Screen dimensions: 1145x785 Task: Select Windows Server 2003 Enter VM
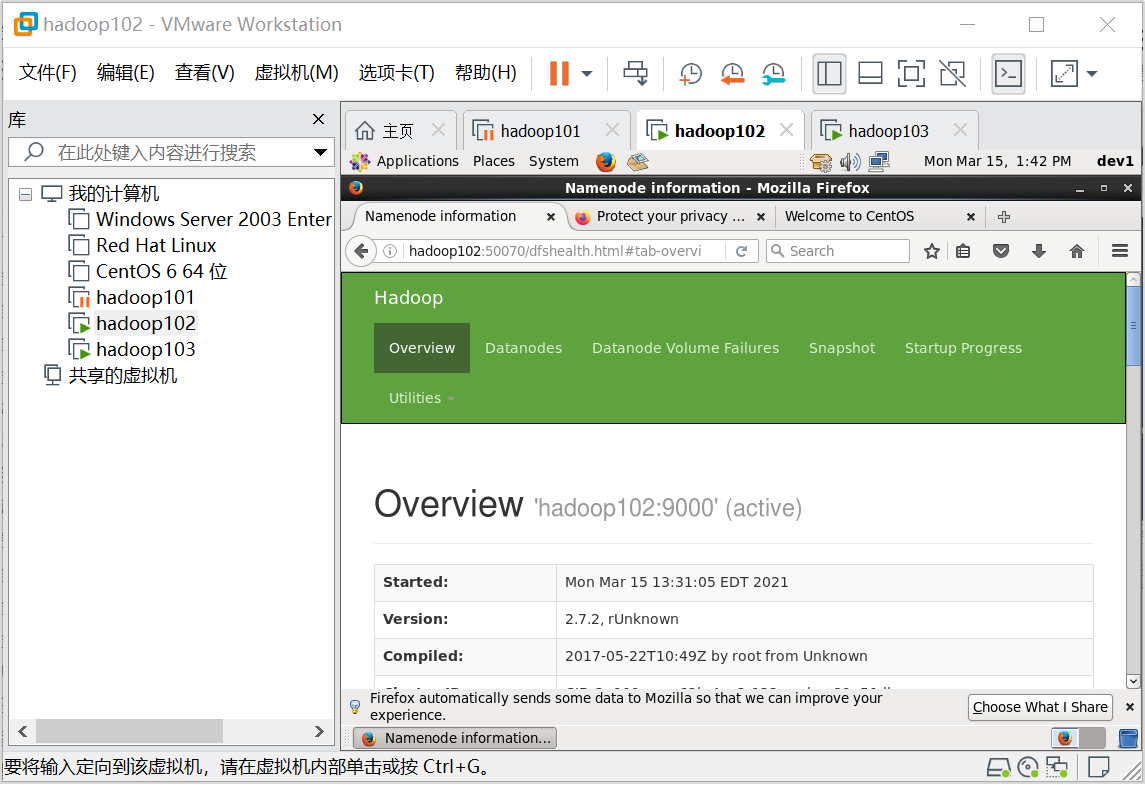pyautogui.click(x=200, y=219)
